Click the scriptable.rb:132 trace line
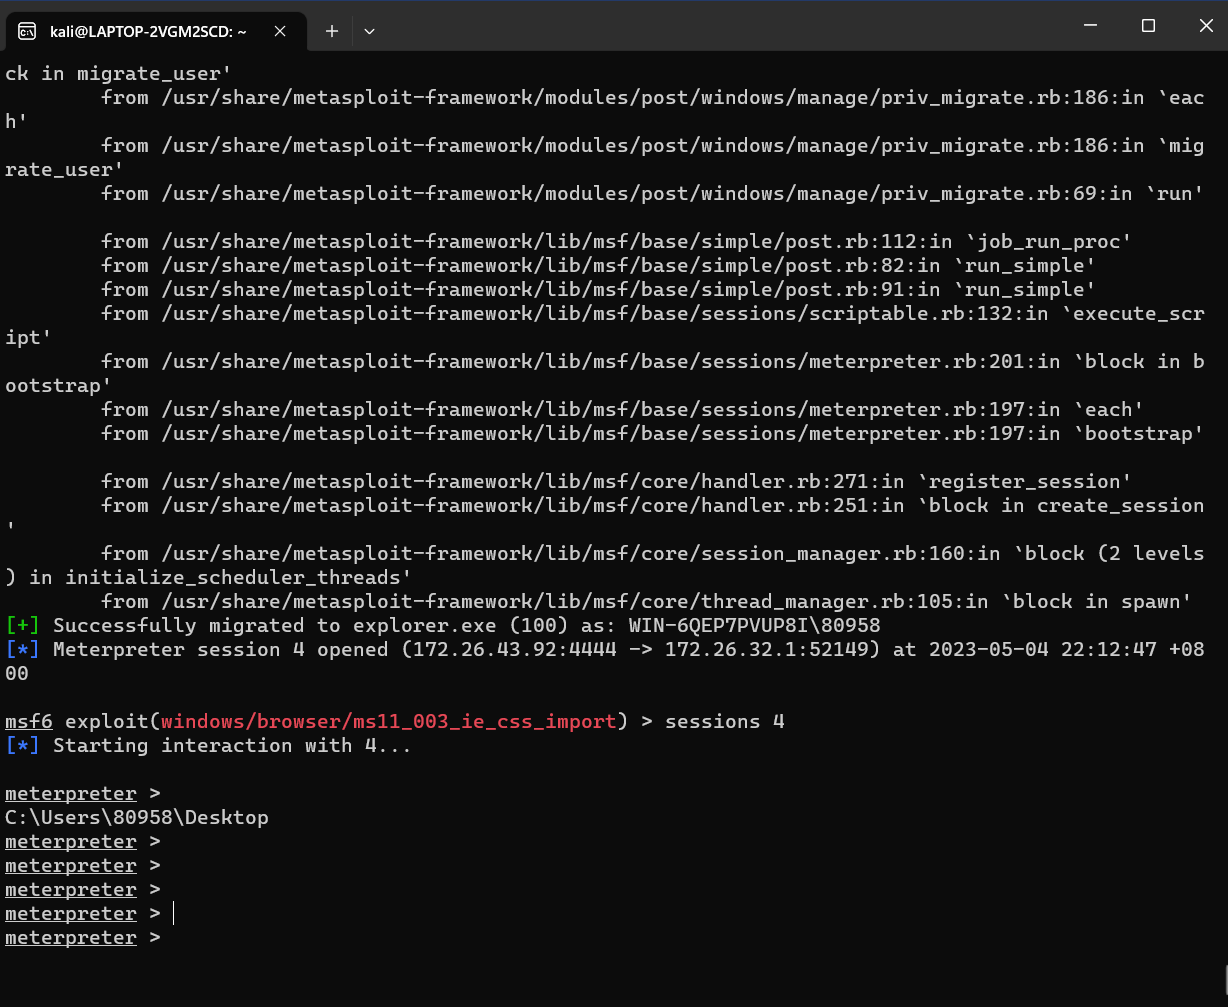Image resolution: width=1228 pixels, height=1007 pixels. [x=605, y=325]
